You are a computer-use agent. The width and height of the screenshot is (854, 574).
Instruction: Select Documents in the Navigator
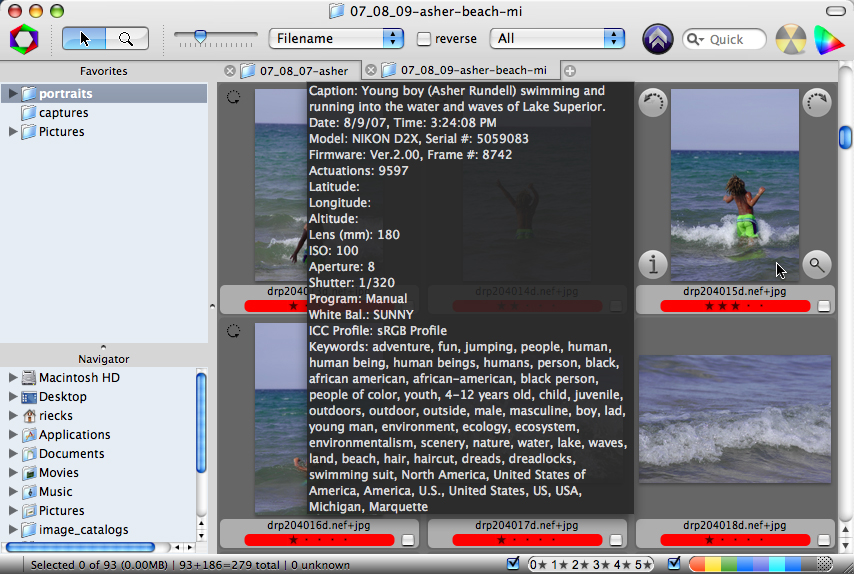[71, 453]
